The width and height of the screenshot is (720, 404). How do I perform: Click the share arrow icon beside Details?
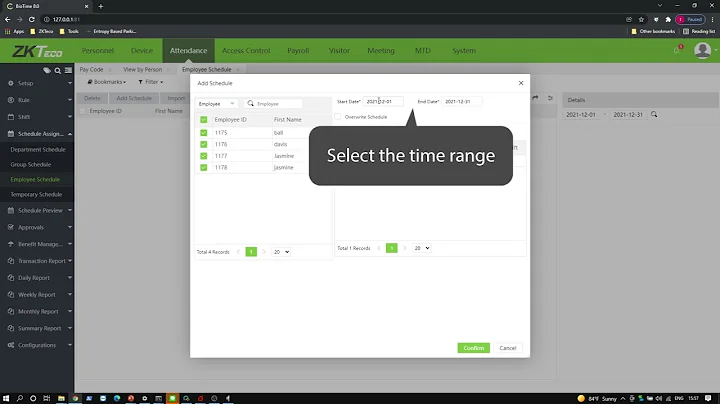tap(535, 98)
